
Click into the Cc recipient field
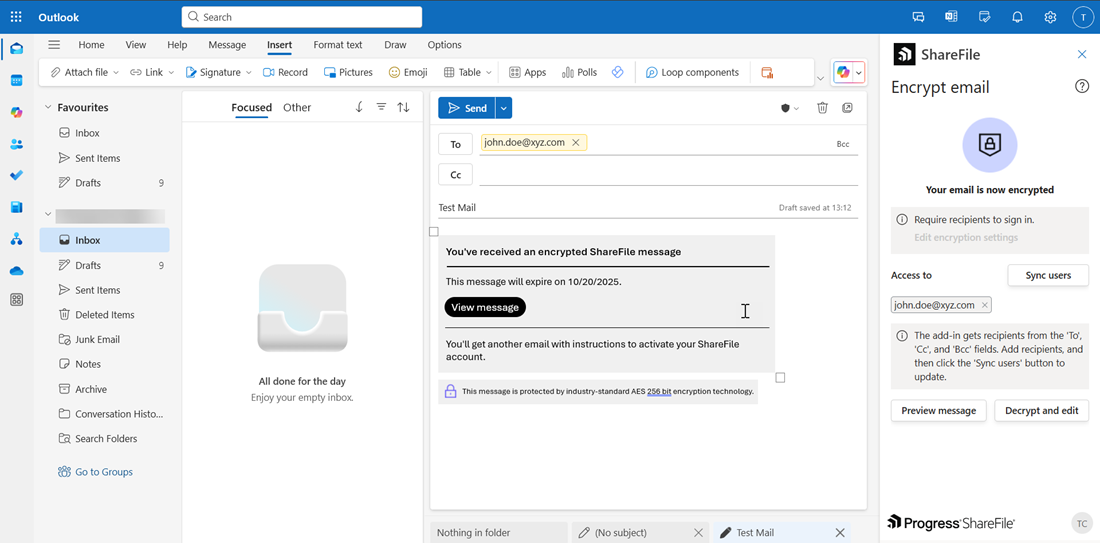pyautogui.click(x=667, y=175)
